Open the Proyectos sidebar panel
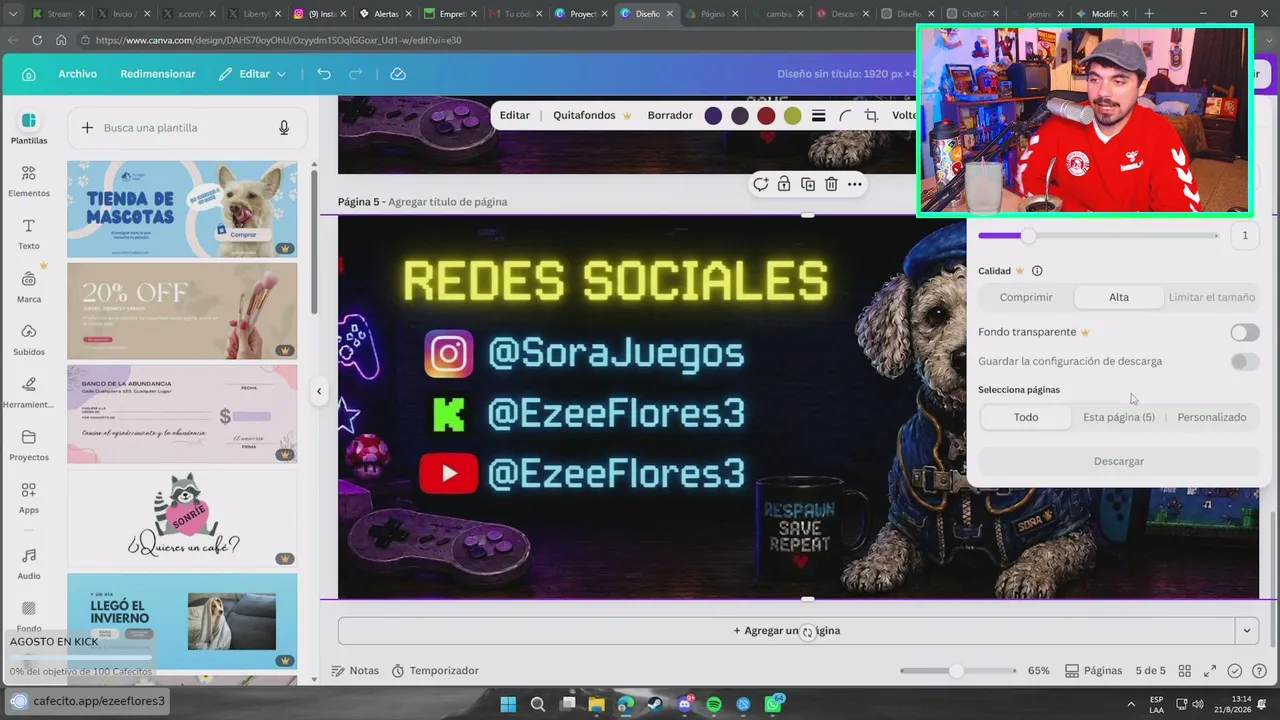1280x720 pixels. 29,445
